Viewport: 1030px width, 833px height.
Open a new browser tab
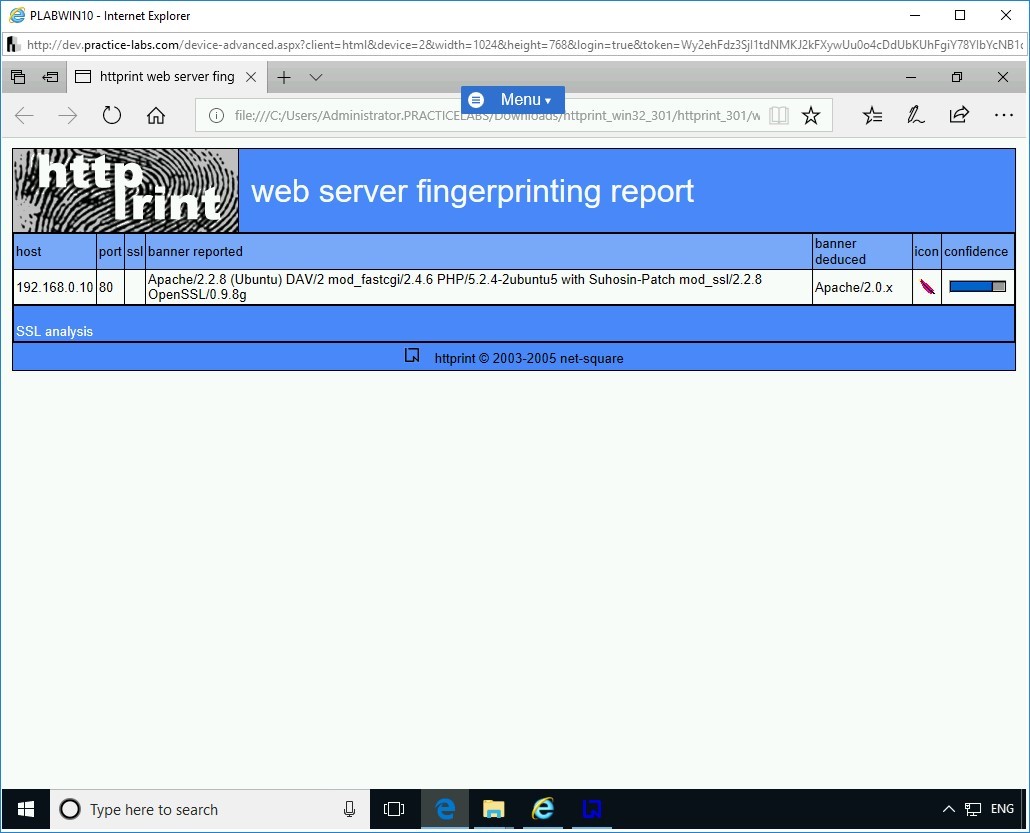pos(284,77)
